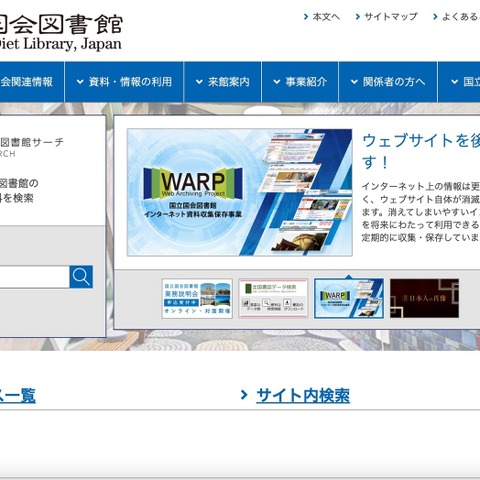This screenshot has width=480, height=480.
Task: Open the ウェブサイトを headline link
Action: (421, 151)
